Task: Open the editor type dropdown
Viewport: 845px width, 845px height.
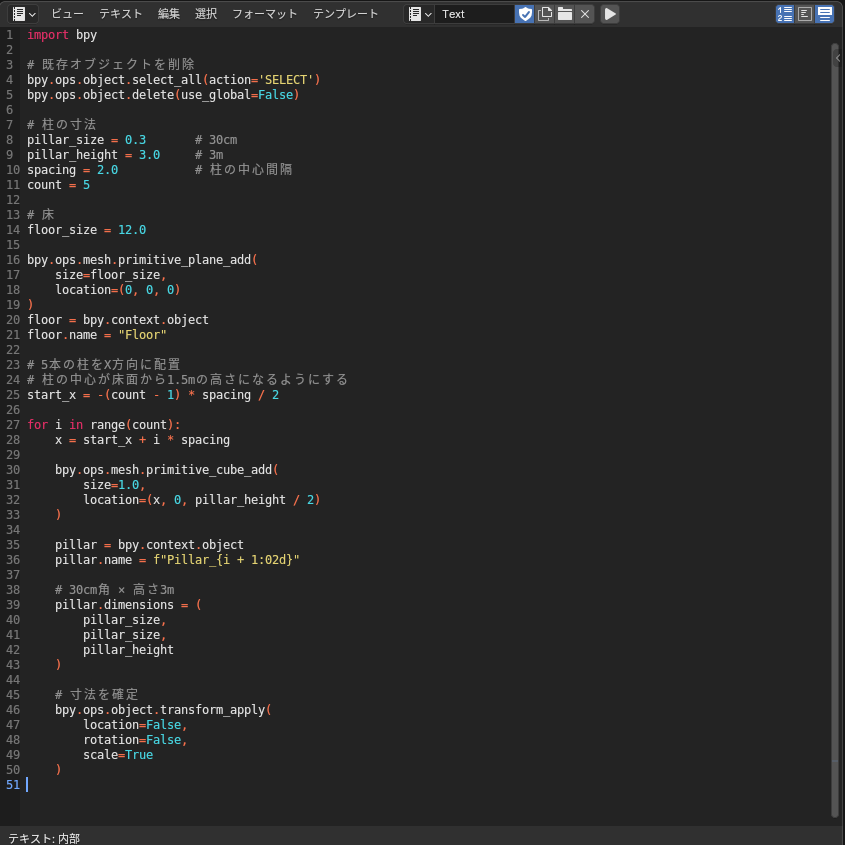Action: 23,14
